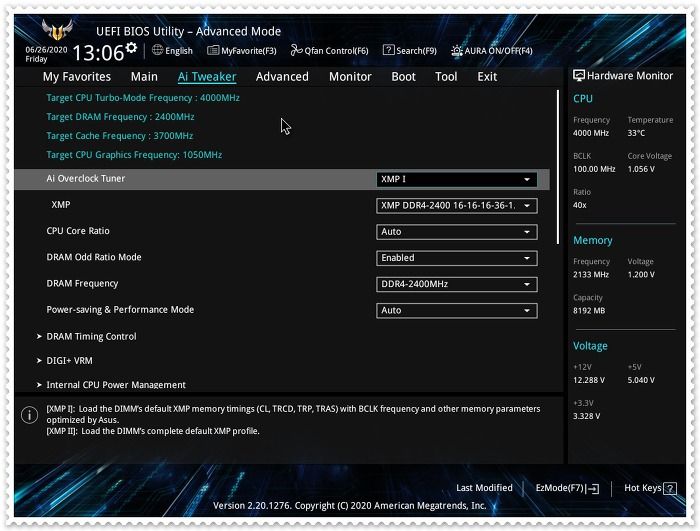Click Target CPU Graphics Frequency: 1050MHz
Viewport: 700px width, 531px height.
click(x=134, y=155)
